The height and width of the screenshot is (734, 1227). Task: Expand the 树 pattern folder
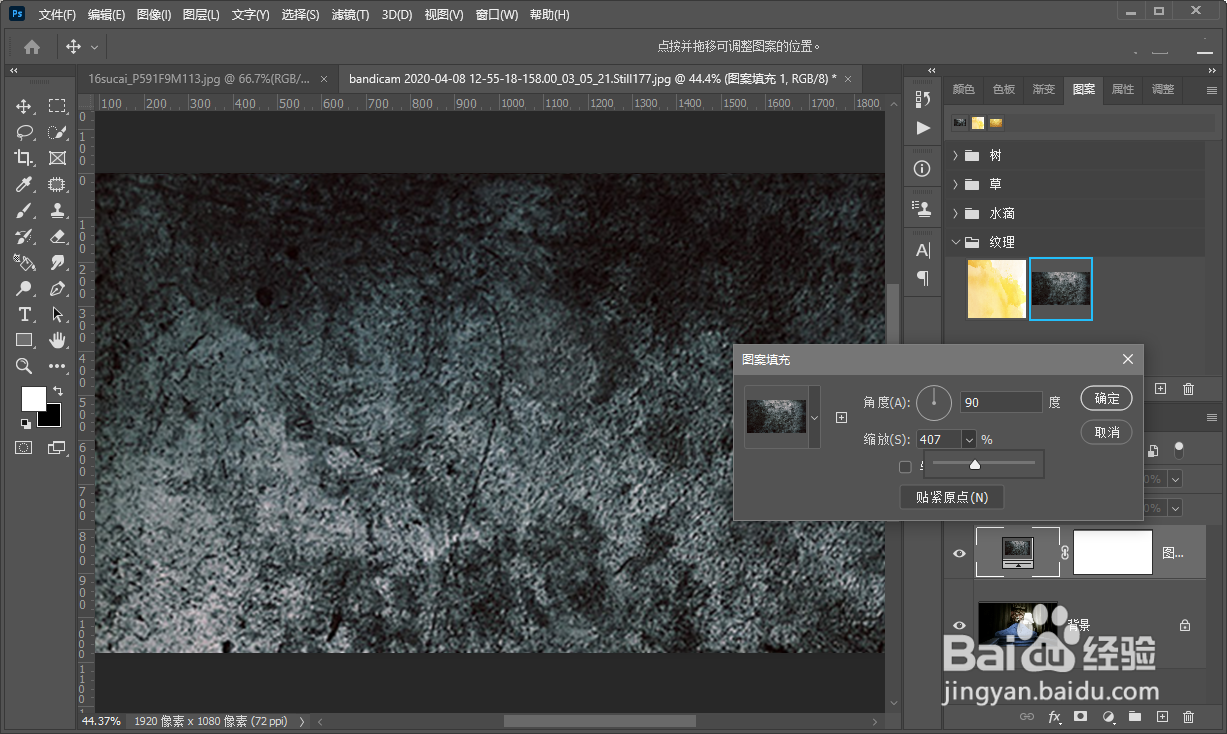pos(955,155)
